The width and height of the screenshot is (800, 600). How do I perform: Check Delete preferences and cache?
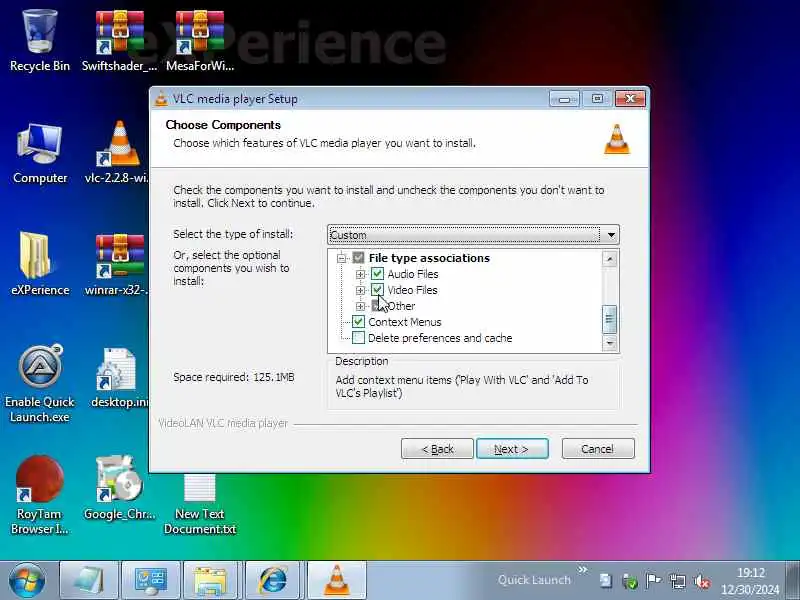click(x=358, y=338)
